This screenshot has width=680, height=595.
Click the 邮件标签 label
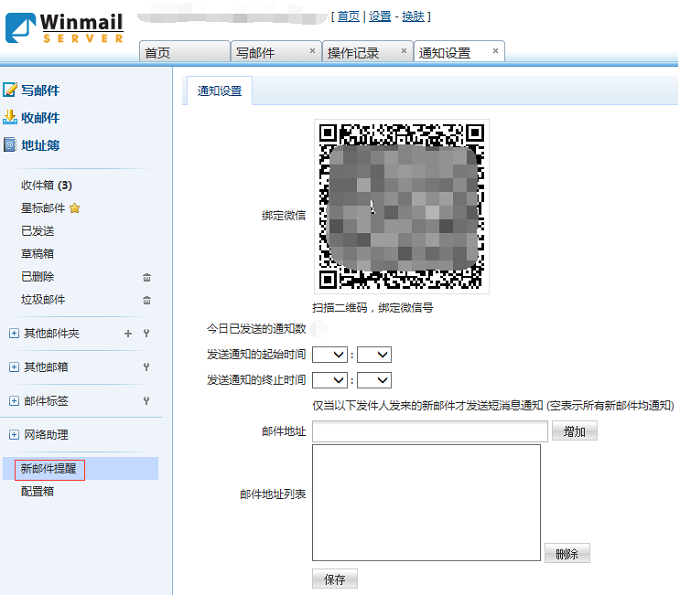coord(46,401)
